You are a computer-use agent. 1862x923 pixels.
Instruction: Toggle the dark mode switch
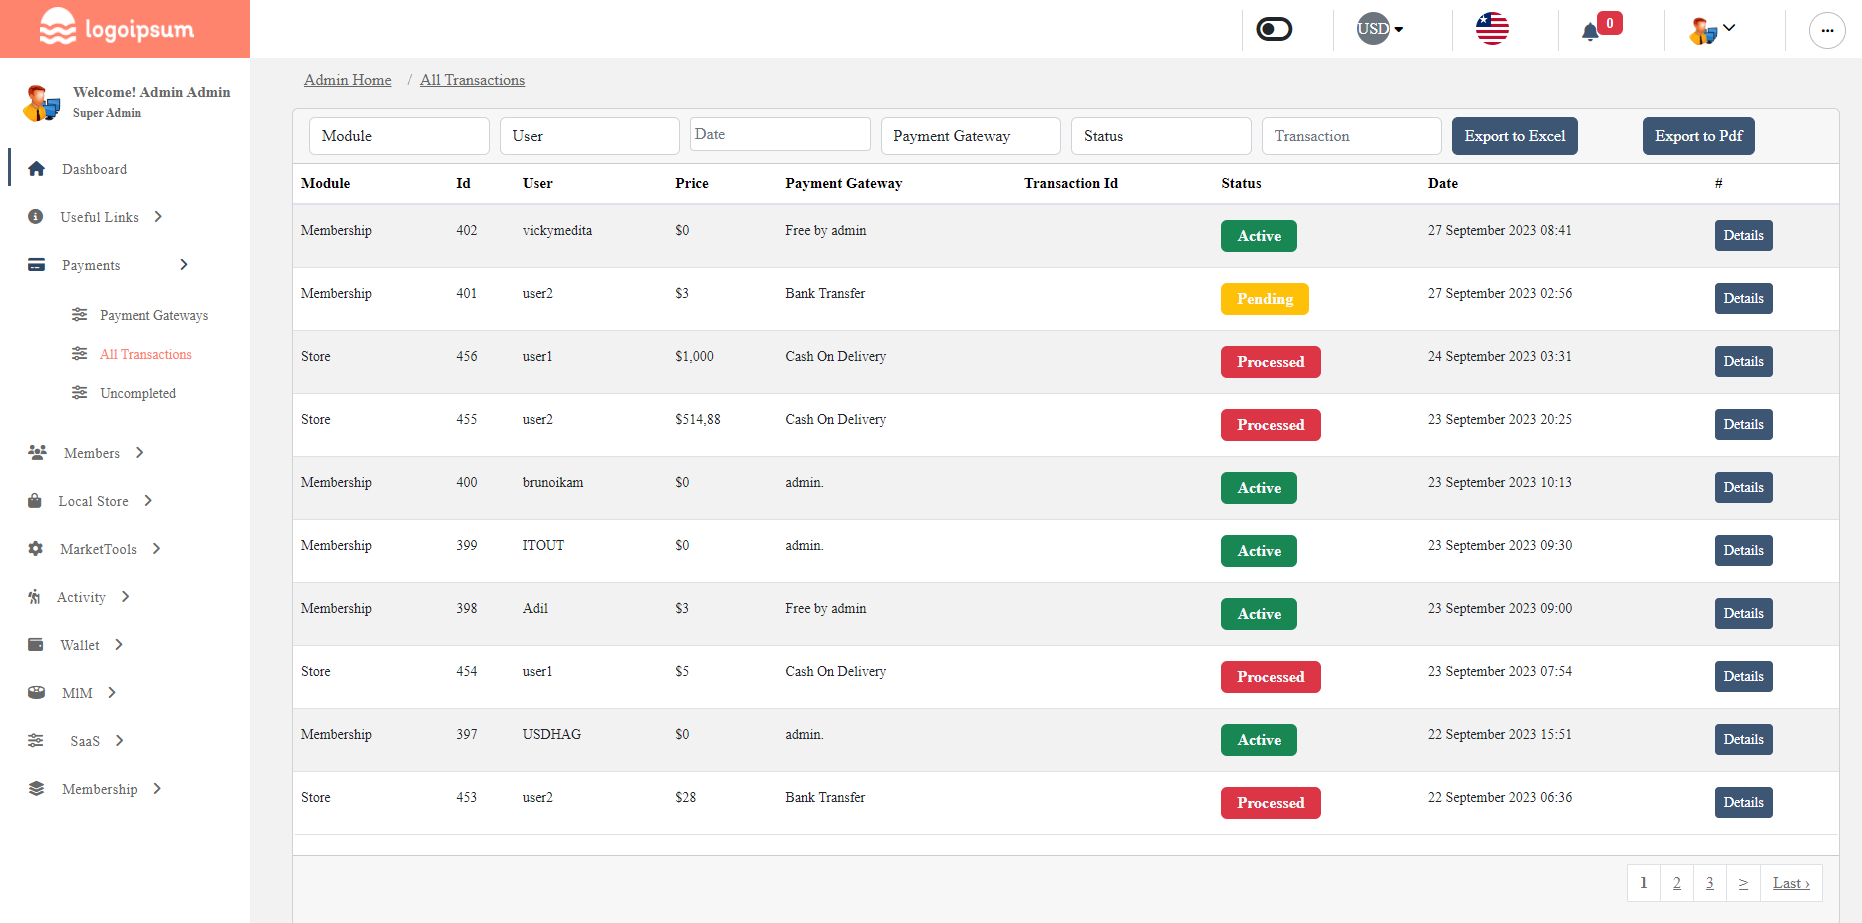(x=1273, y=29)
